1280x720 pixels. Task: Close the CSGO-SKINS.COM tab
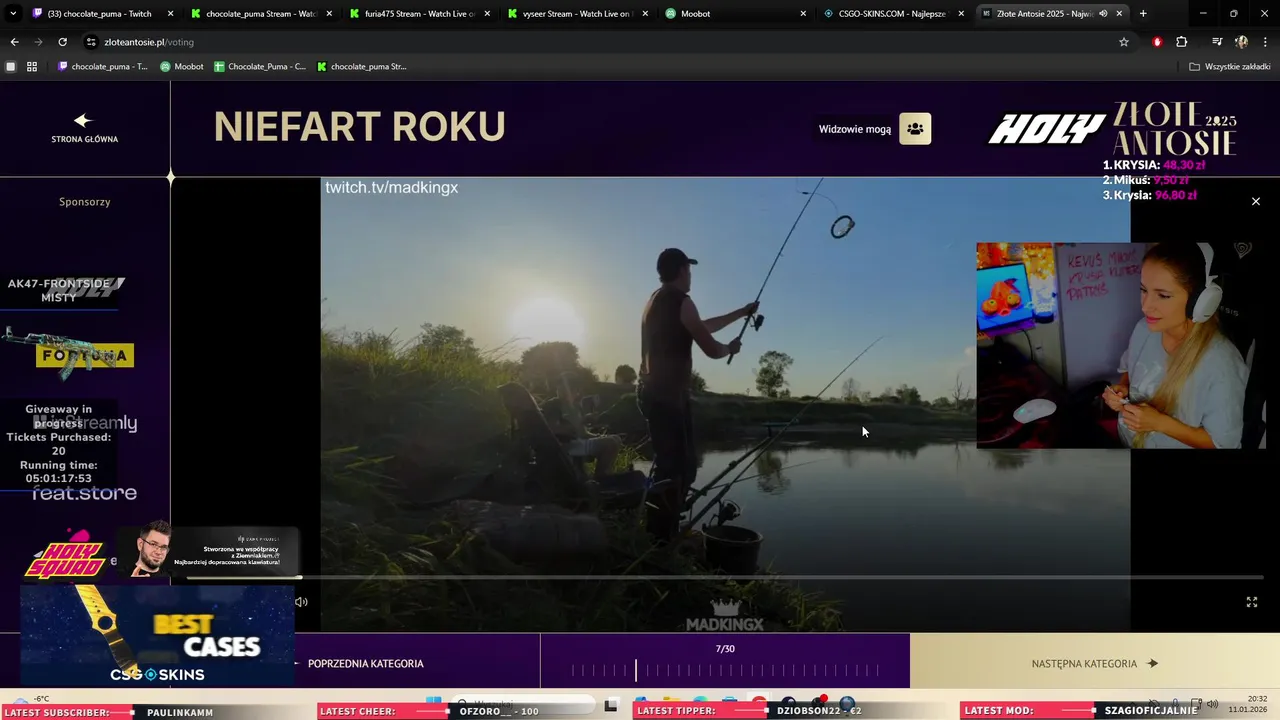tap(961, 14)
